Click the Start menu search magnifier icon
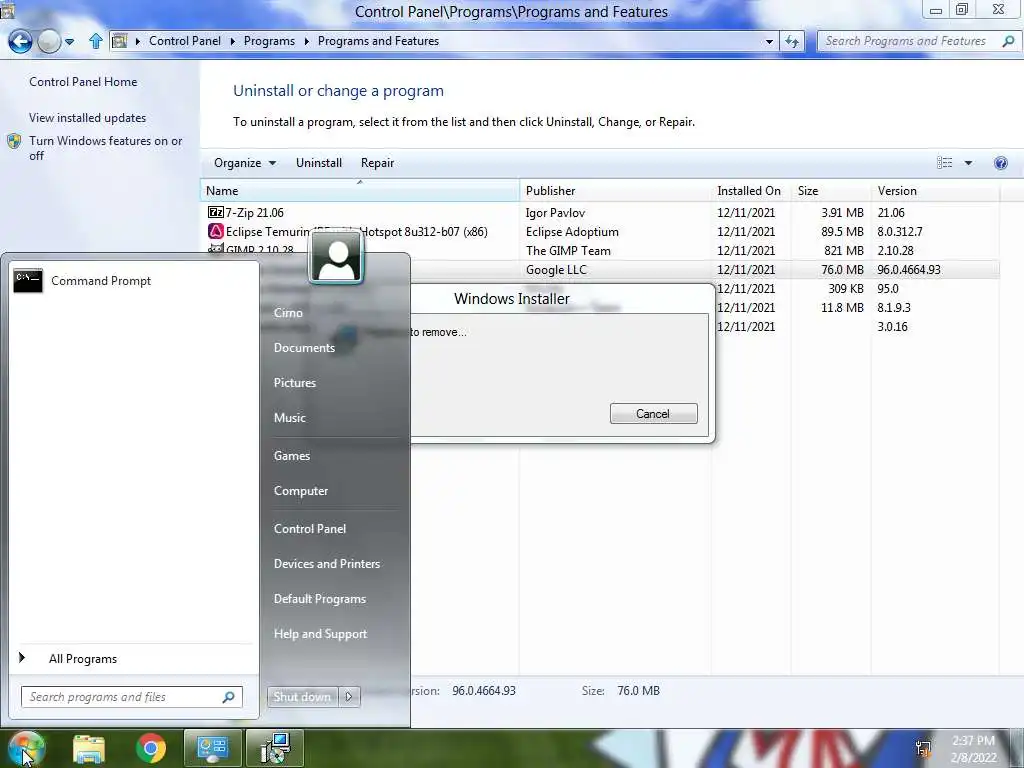 pos(228,697)
